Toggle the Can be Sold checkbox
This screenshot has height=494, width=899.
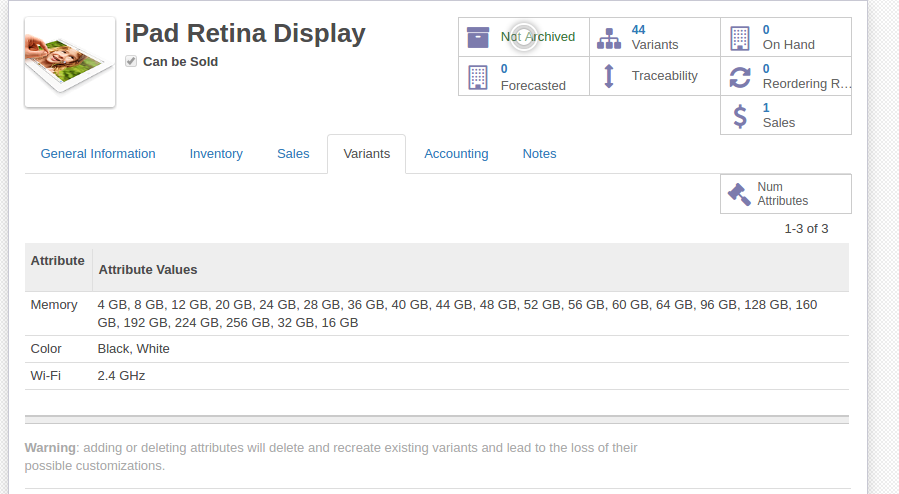[x=131, y=61]
